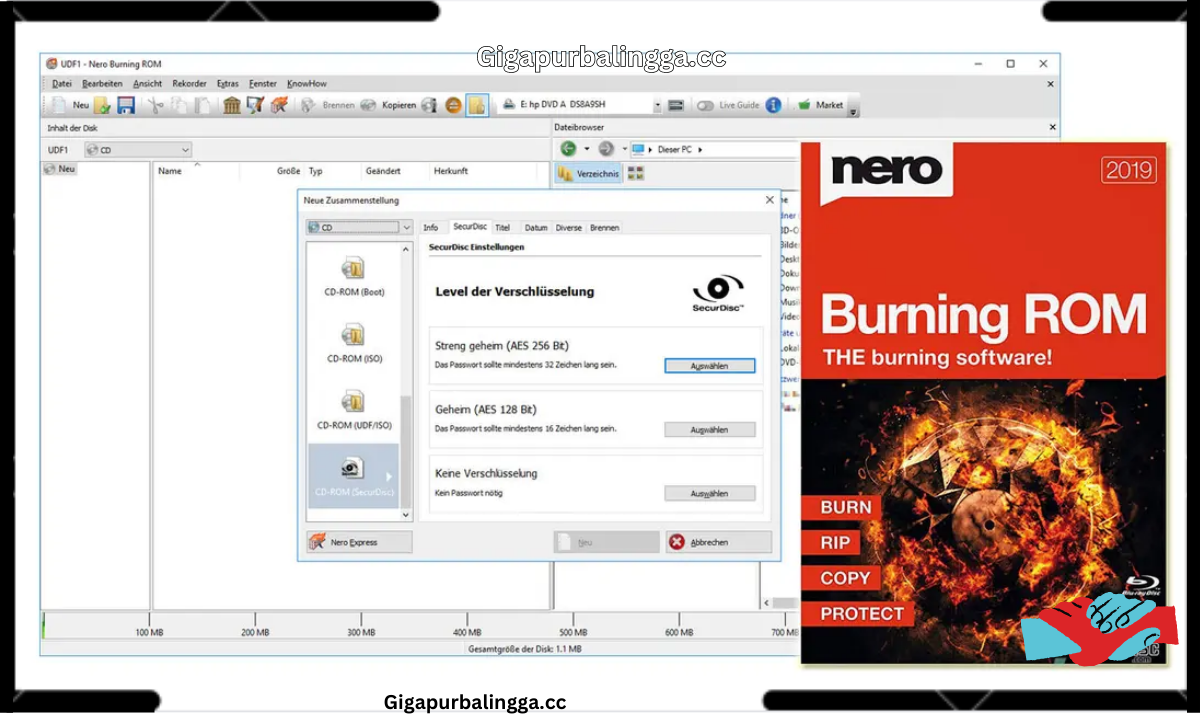The width and height of the screenshot is (1200, 720).
Task: Expand the forward arrow history dropdown
Action: [x=624, y=149]
